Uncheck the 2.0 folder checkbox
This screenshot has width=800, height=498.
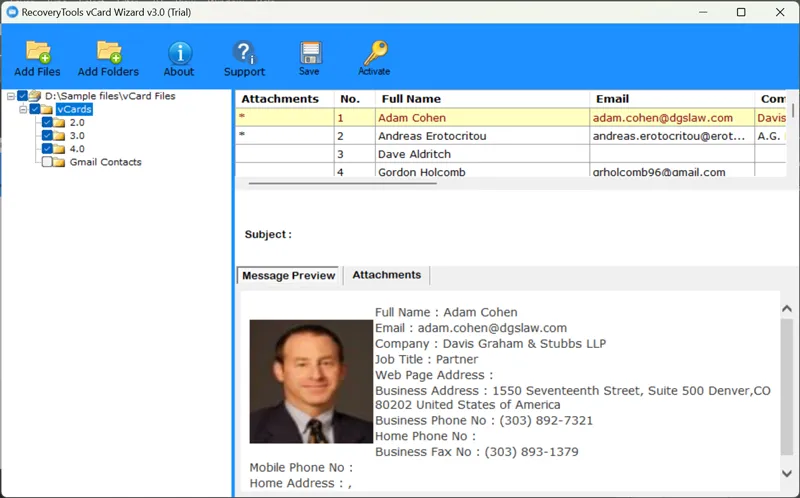coord(47,122)
